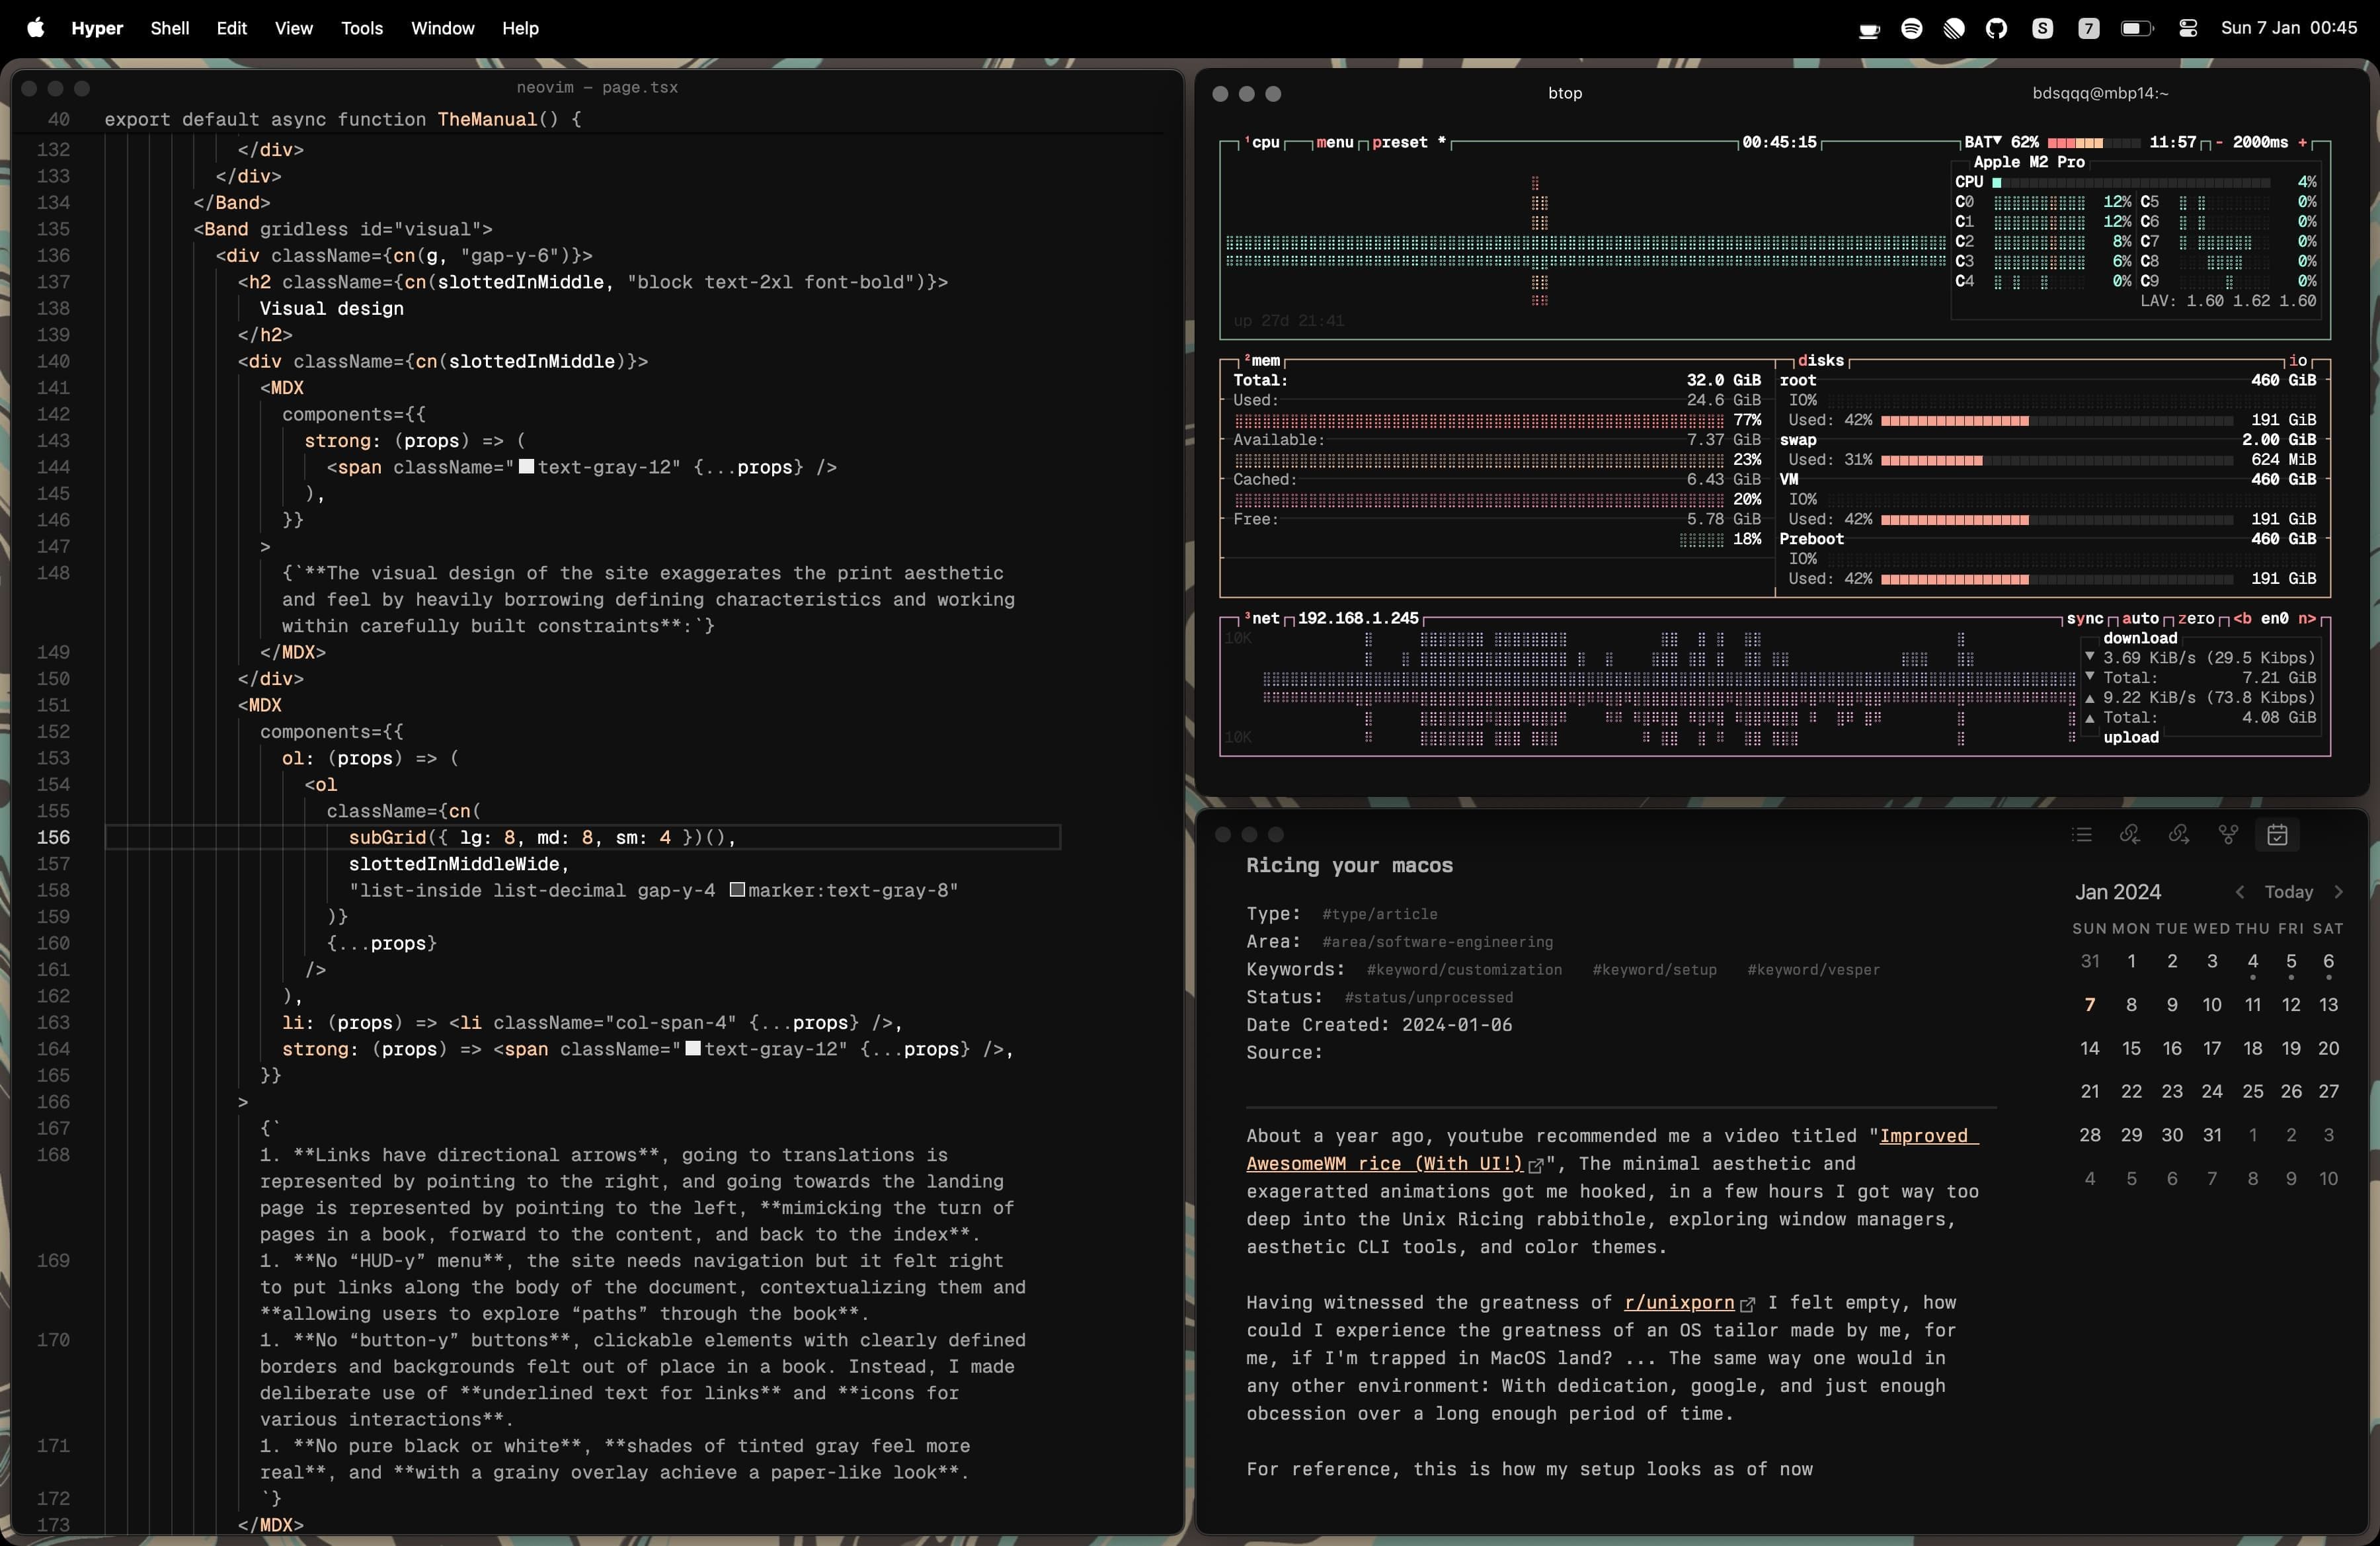The height and width of the screenshot is (1546, 2380).
Task: Click the GitHub icon in the menu bar
Action: (x=1997, y=28)
